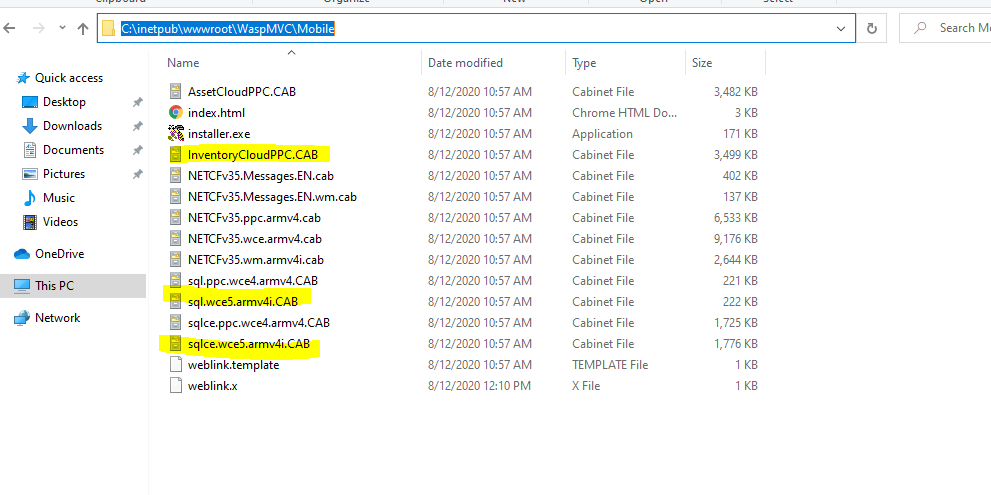Image resolution: width=991 pixels, height=495 pixels.
Task: Select the InventoryCloudPPC.CAB file name
Action: point(253,155)
